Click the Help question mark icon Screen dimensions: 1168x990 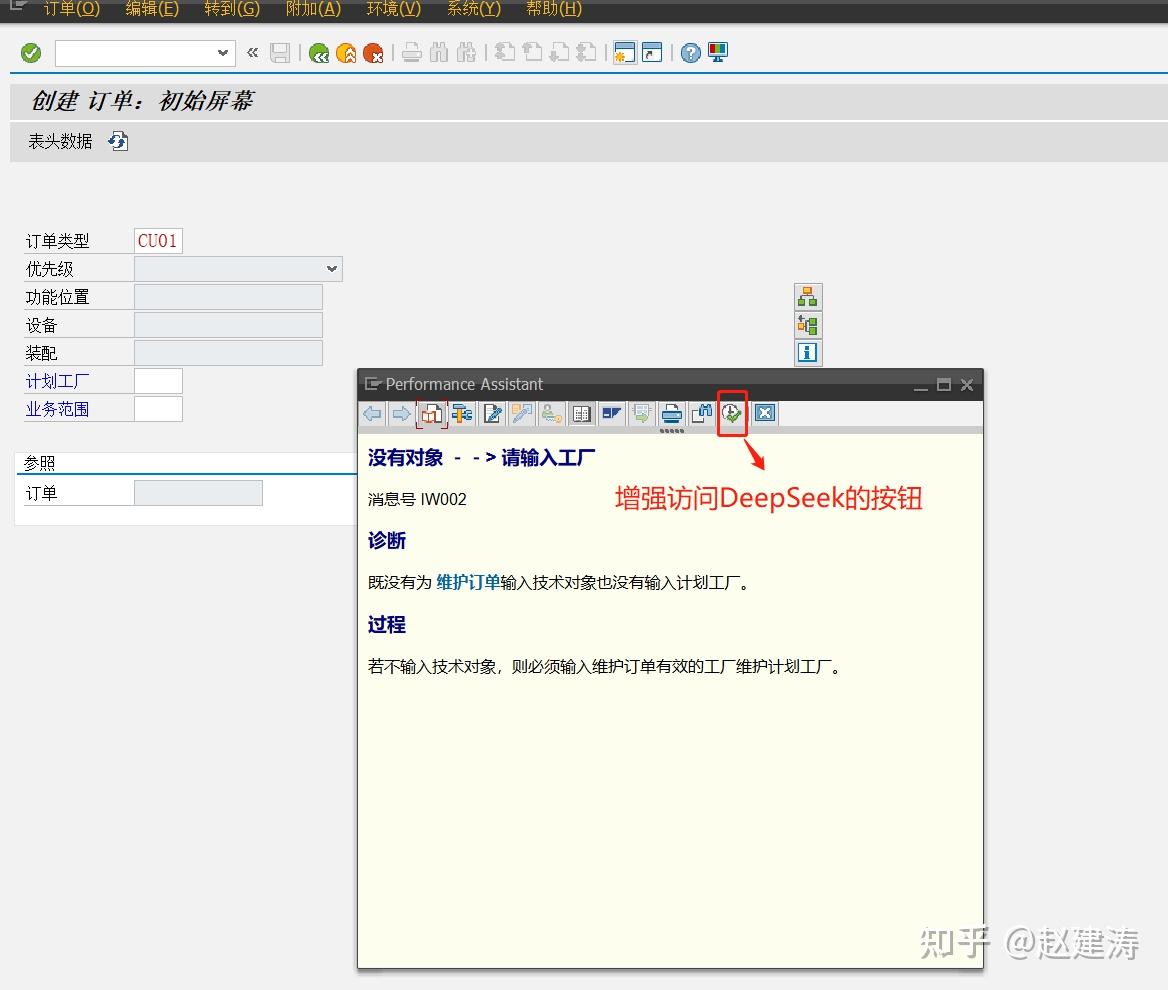tap(690, 52)
